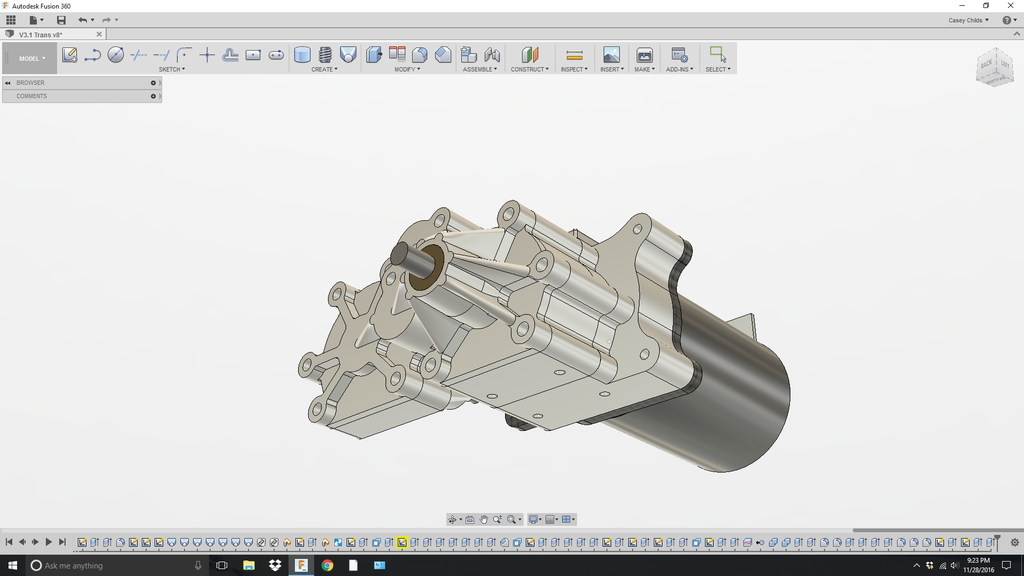Viewport: 1024px width, 576px height.
Task: Jump to the timeline beginning
Action: tap(9, 542)
